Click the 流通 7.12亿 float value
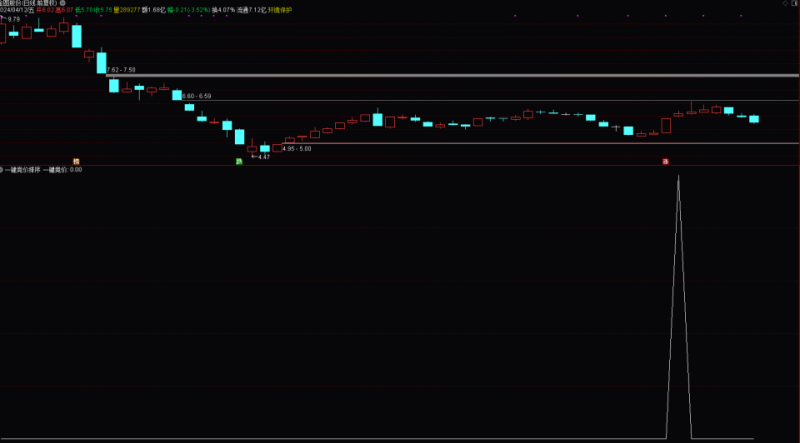 [x=251, y=11]
